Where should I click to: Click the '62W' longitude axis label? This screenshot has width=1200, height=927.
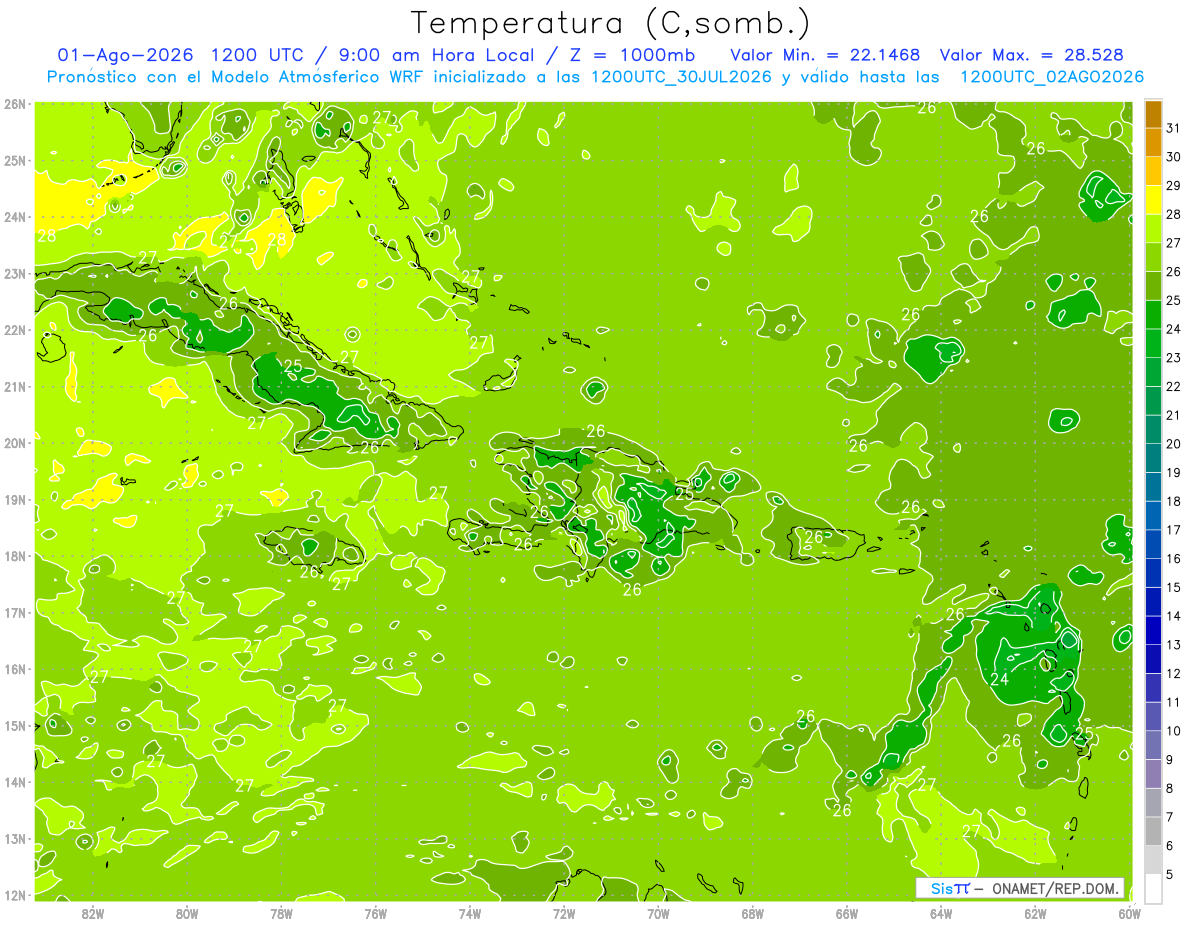(x=1035, y=913)
